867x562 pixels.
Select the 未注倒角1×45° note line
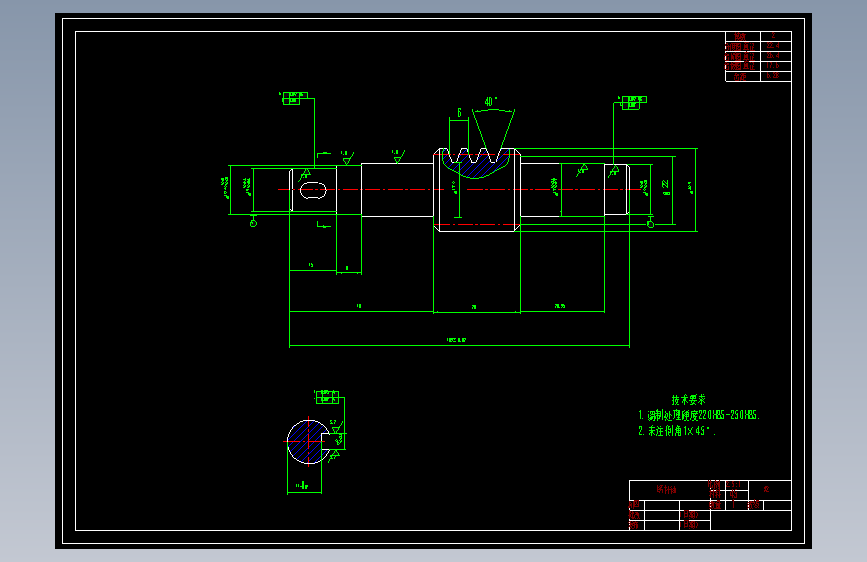[677, 431]
